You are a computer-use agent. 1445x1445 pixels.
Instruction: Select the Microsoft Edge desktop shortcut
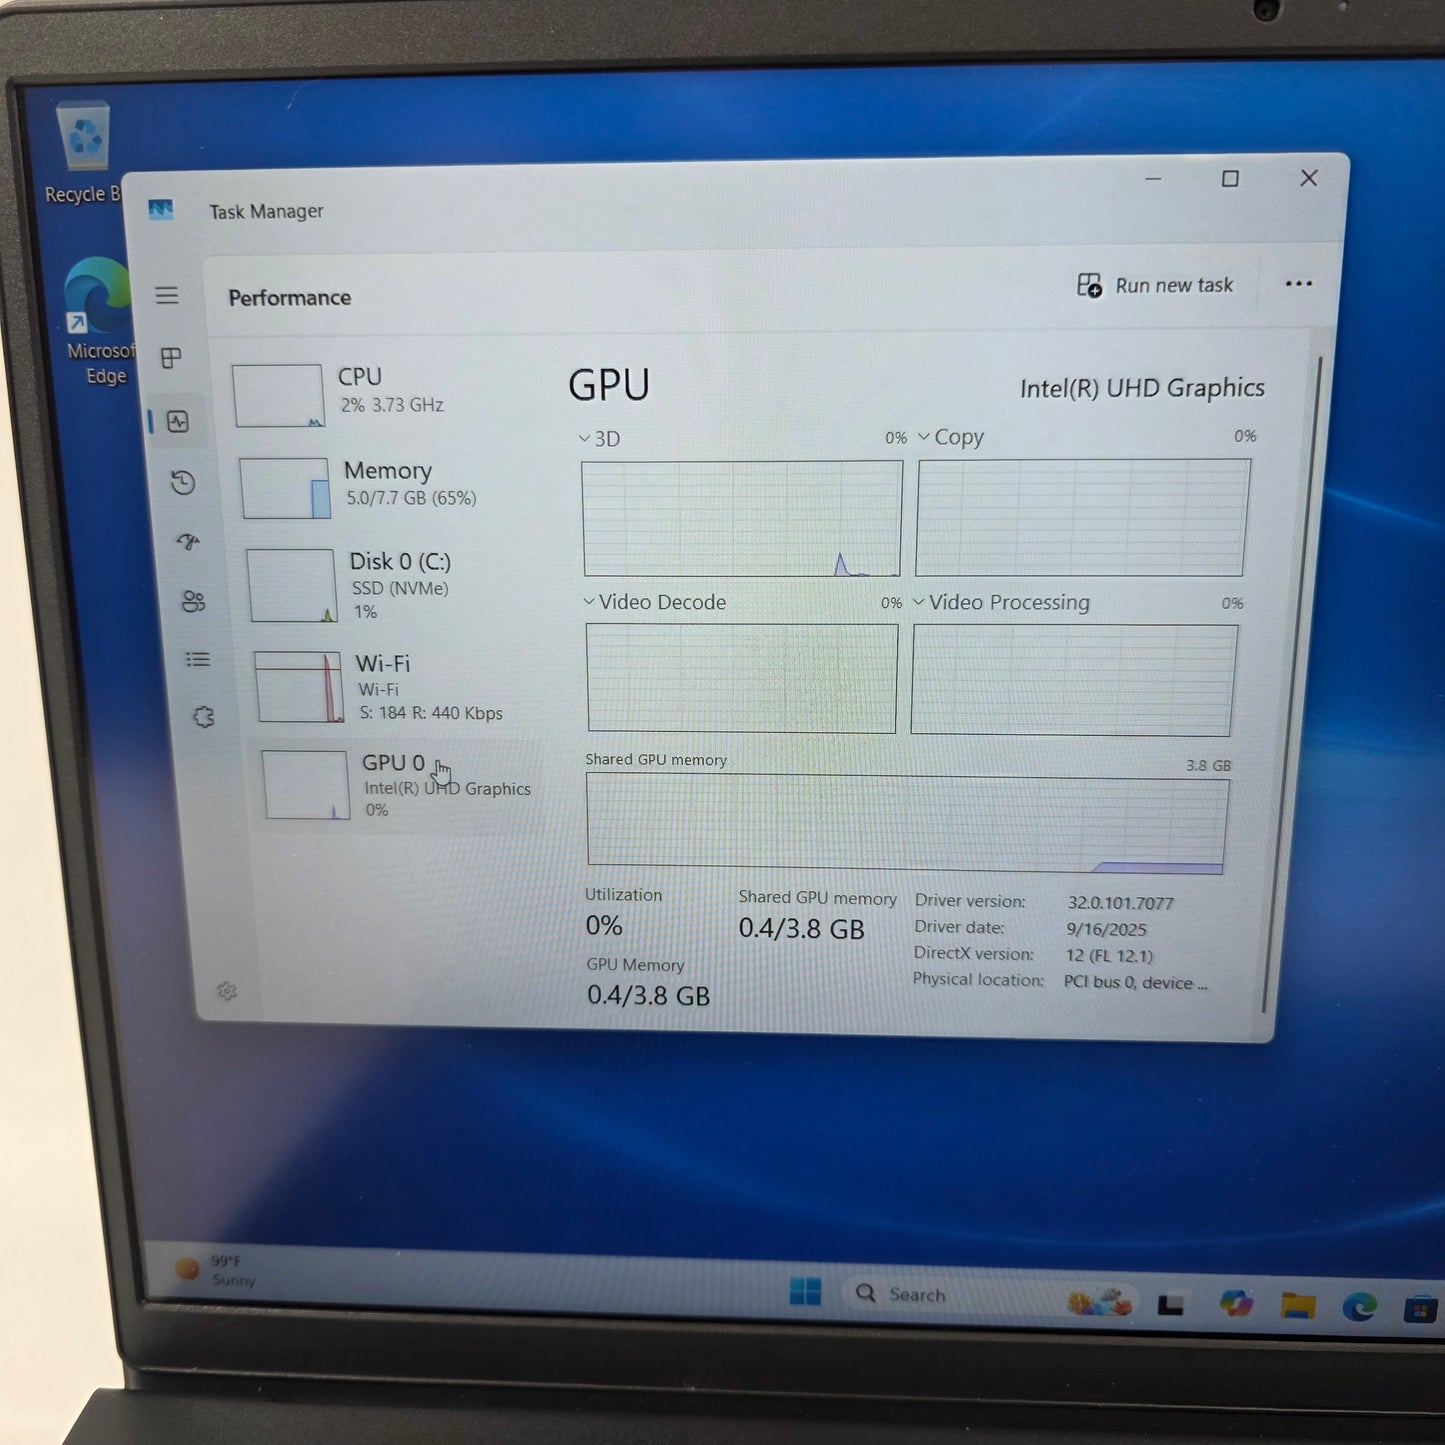[x=98, y=322]
